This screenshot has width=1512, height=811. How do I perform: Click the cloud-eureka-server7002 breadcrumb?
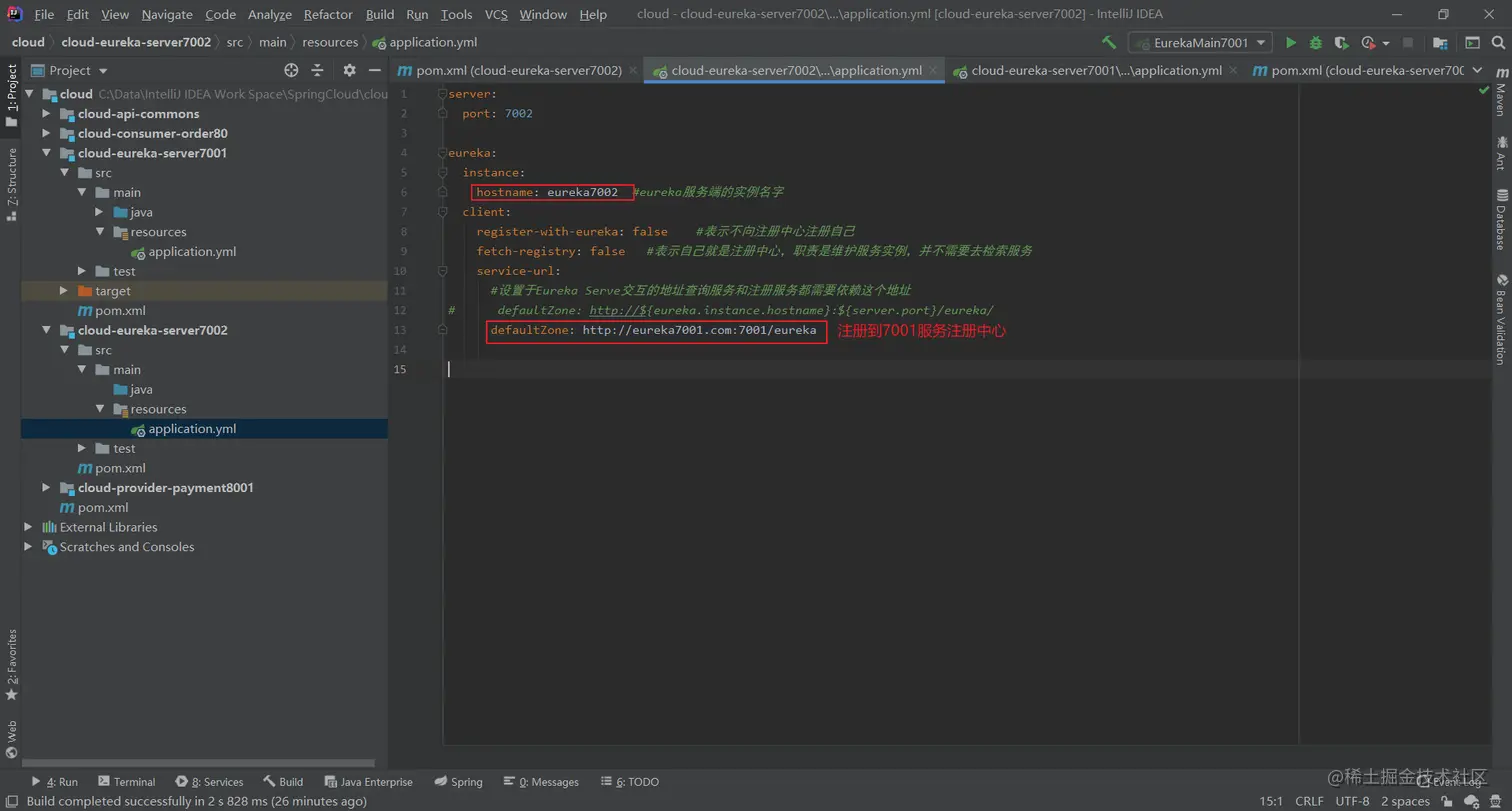click(x=136, y=42)
